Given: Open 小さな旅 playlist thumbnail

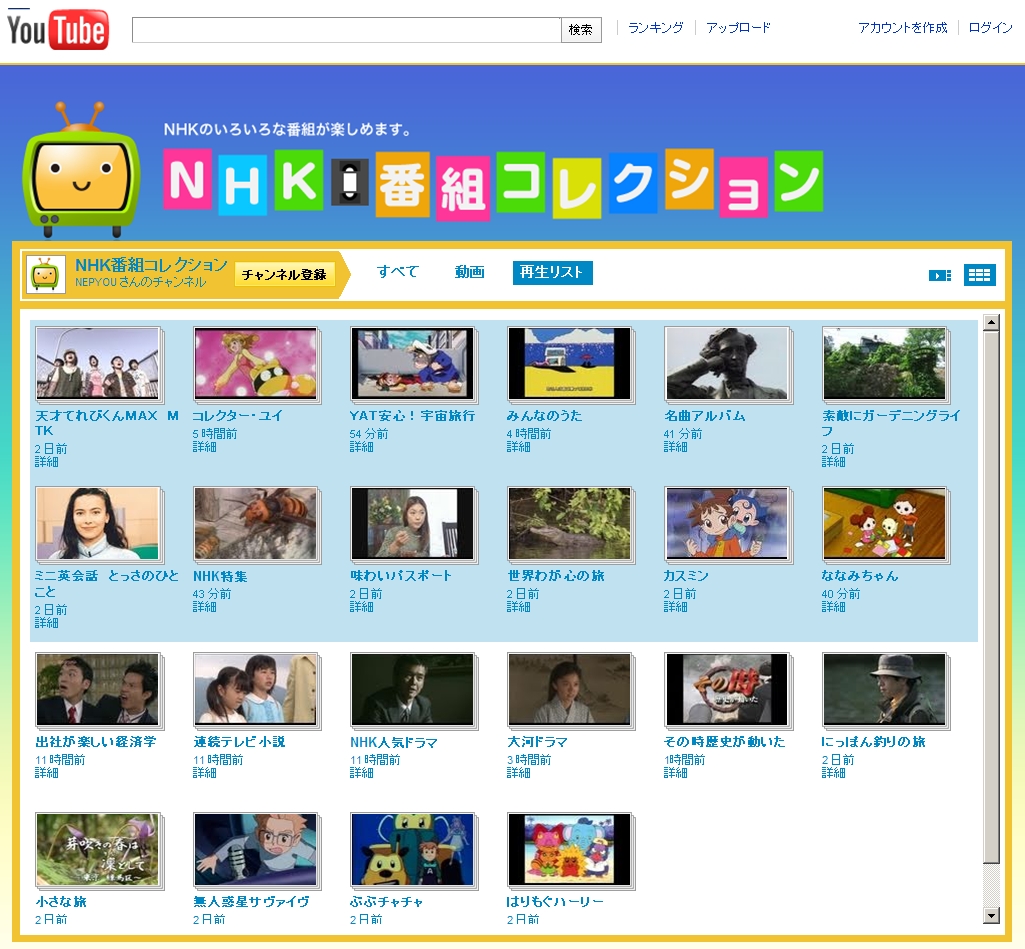Looking at the screenshot, I should click(98, 850).
